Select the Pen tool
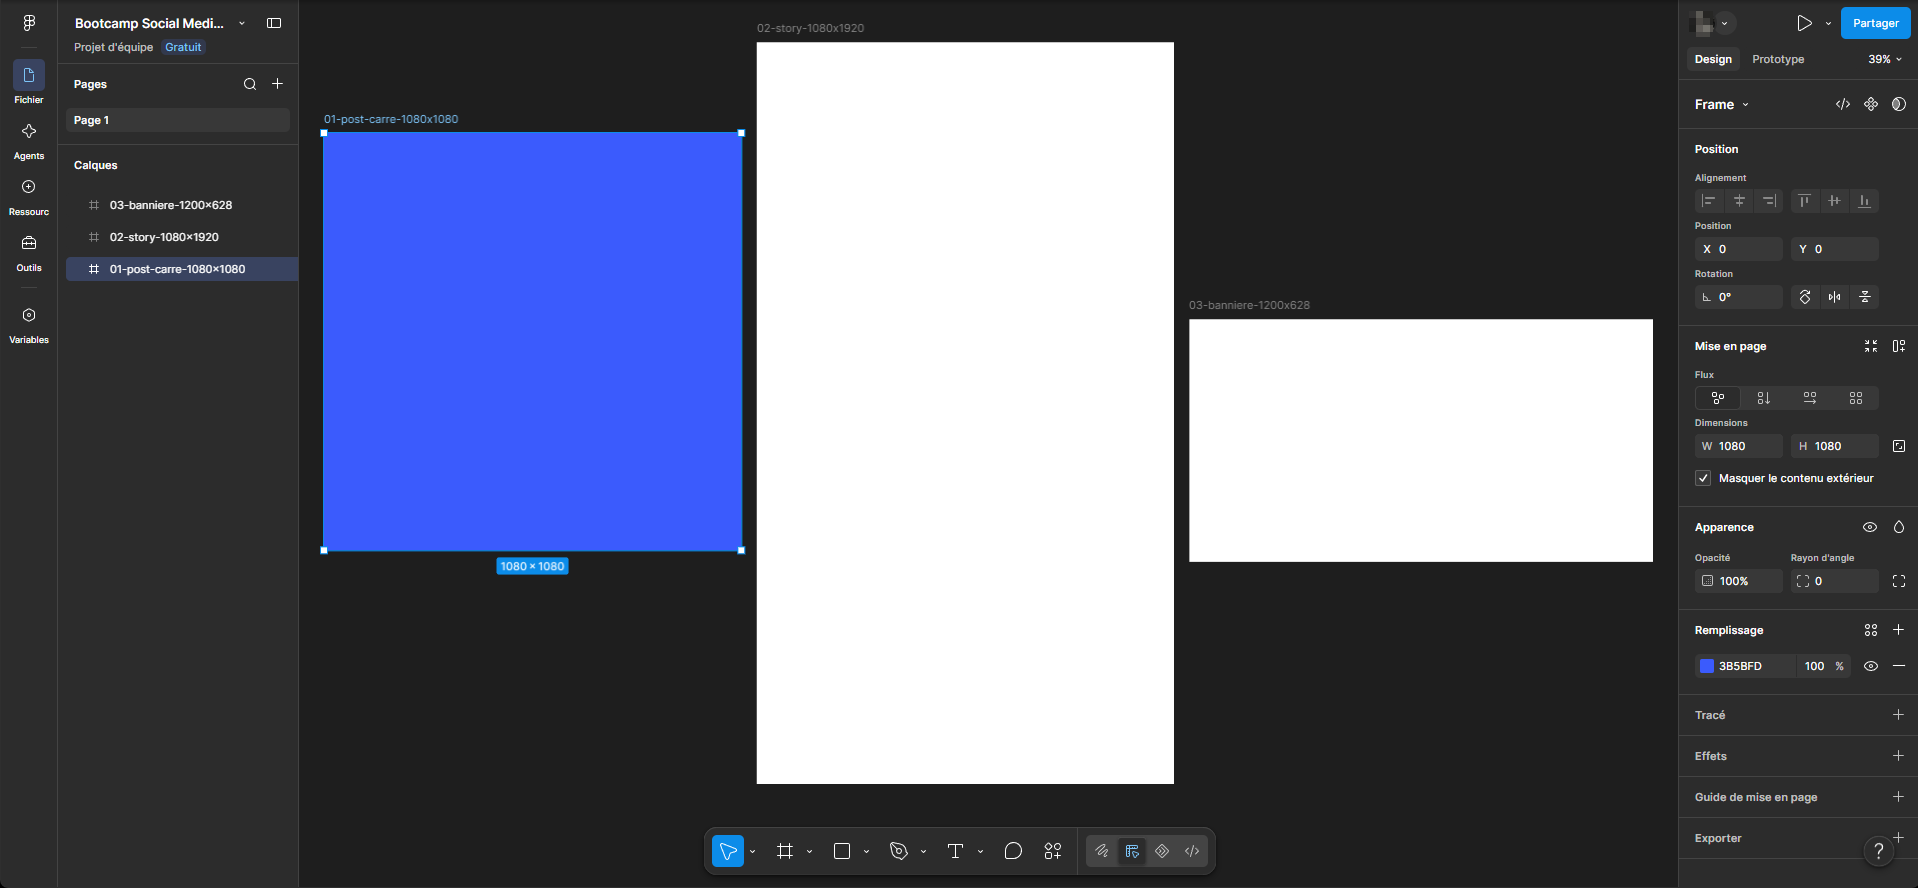Image resolution: width=1918 pixels, height=888 pixels. tap(899, 851)
